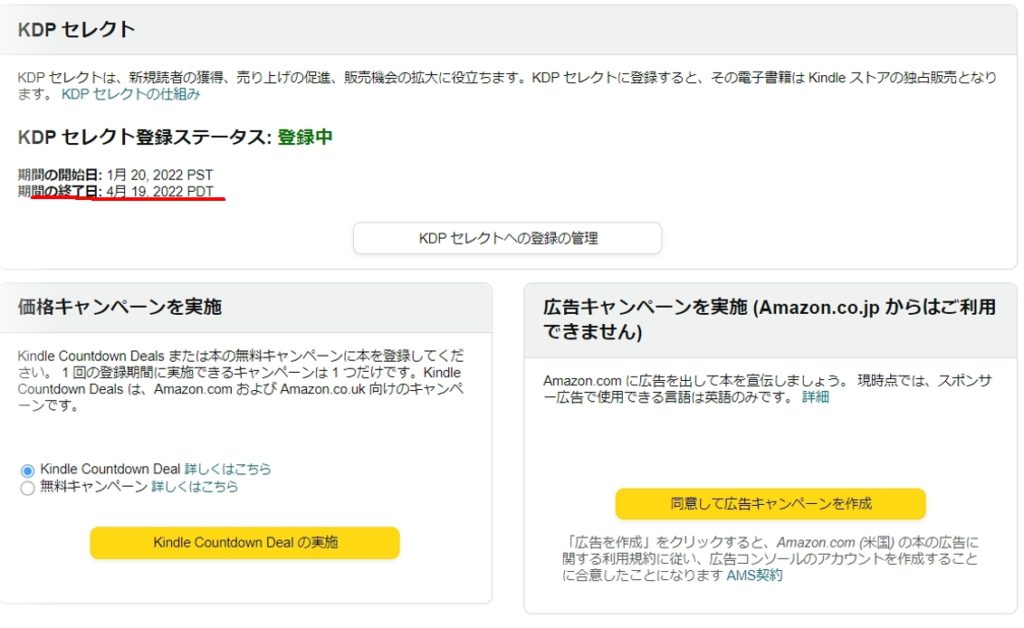Open 詳しくはこちら link beside Kindle Countdown Deal
The width and height of the screenshot is (1024, 628).
click(x=228, y=469)
